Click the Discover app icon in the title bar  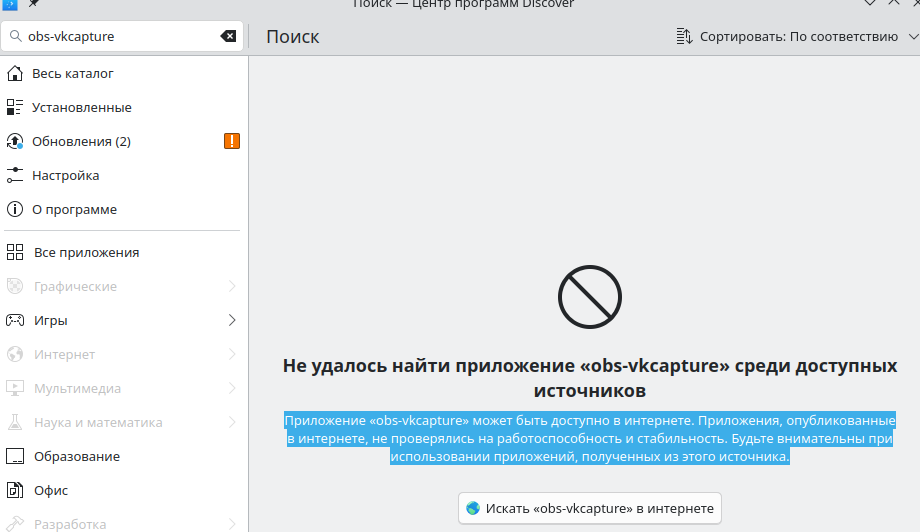click(10, 4)
